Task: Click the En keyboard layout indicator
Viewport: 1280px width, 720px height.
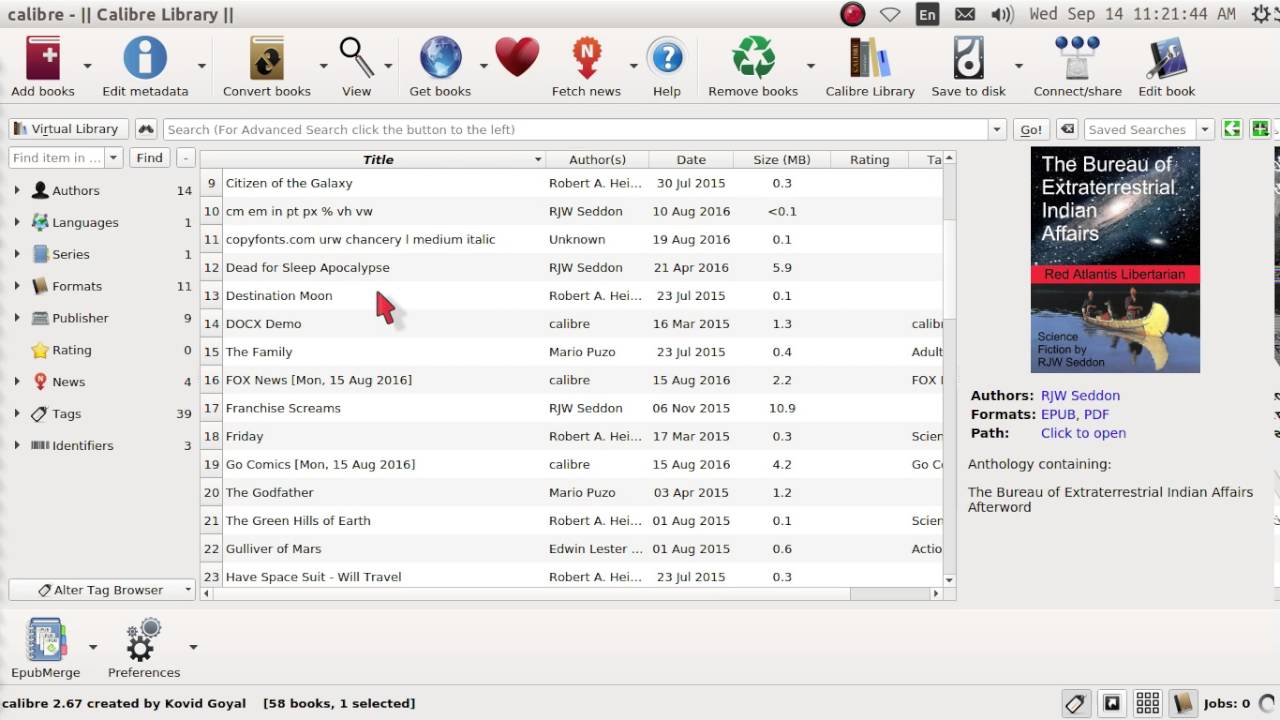Action: click(928, 14)
